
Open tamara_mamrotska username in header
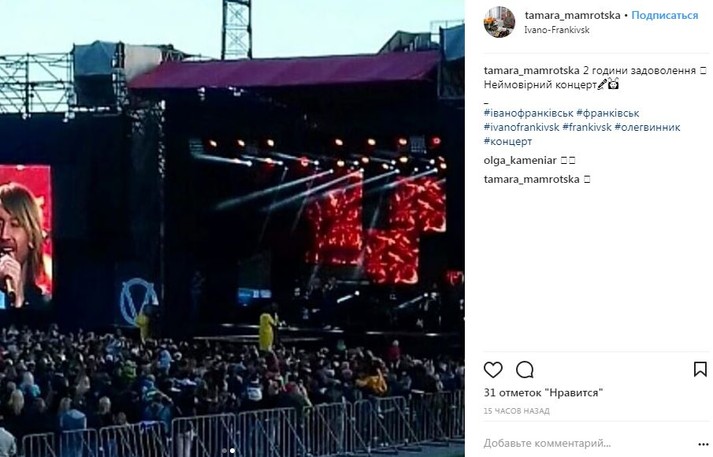pos(572,15)
